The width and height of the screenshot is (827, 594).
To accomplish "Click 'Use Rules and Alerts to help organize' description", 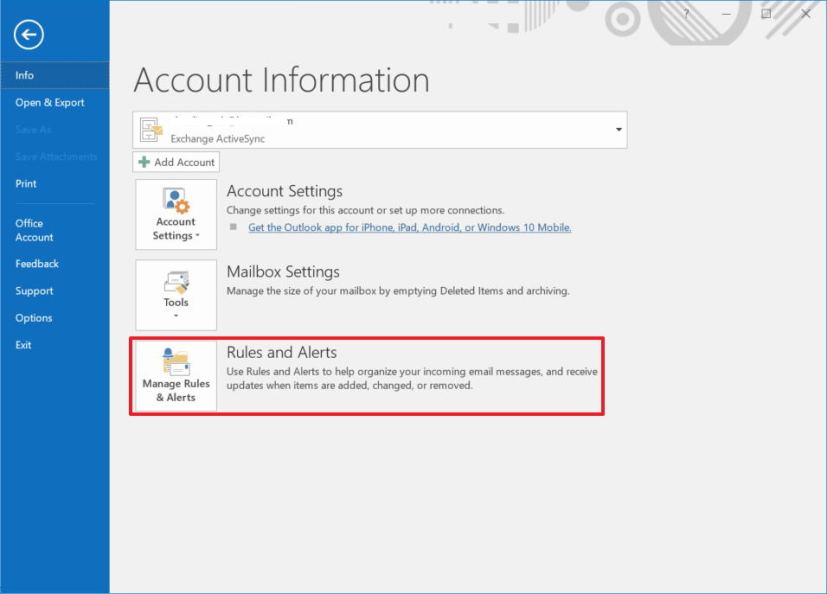I will click(x=412, y=378).
